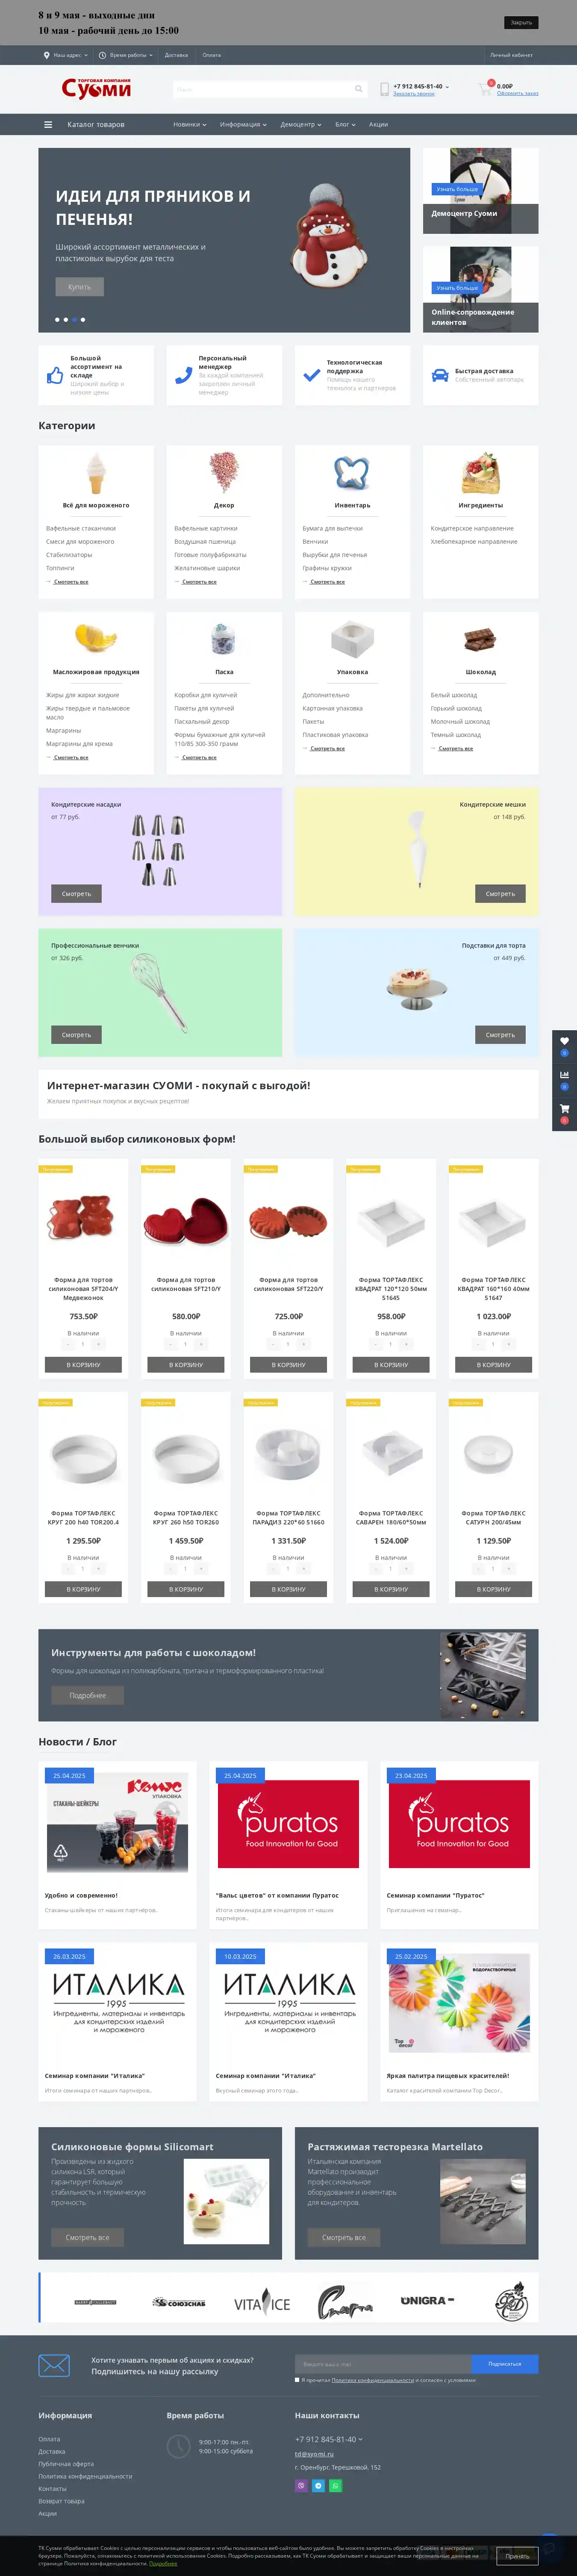Increase quantity for Форма Медвежонок product

point(98,1344)
